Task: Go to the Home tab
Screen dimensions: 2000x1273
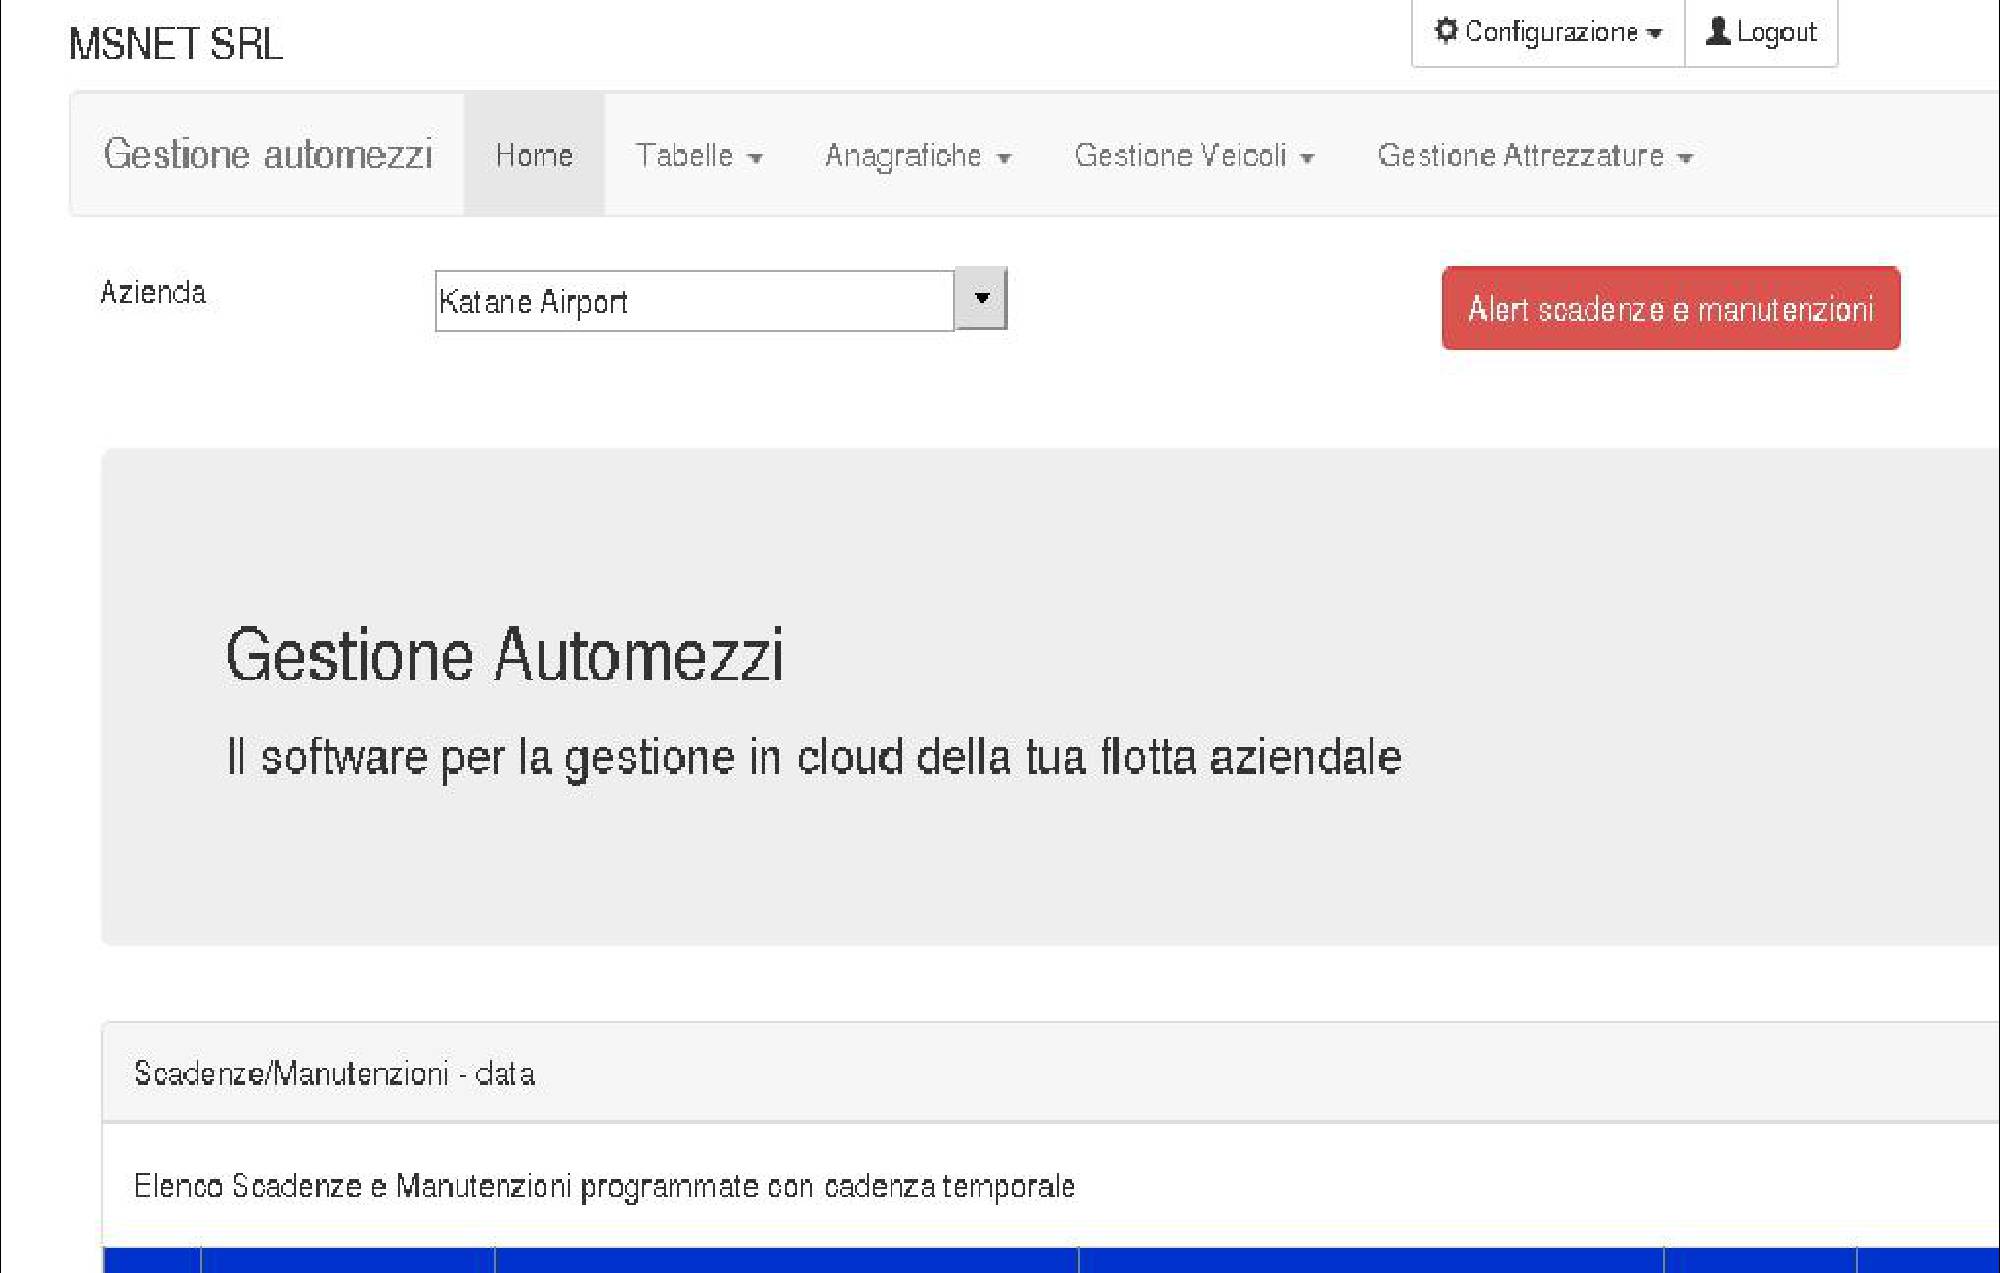Action: coord(534,154)
